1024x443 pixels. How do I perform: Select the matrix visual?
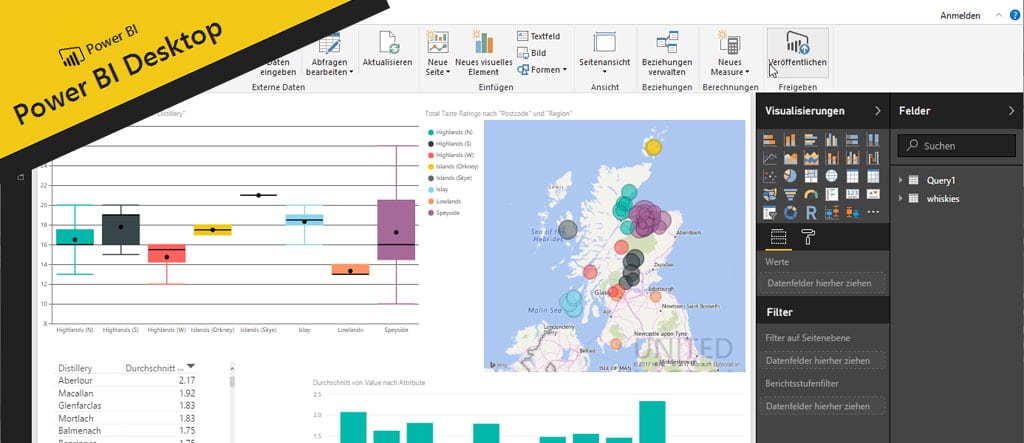pyautogui.click(x=872, y=176)
